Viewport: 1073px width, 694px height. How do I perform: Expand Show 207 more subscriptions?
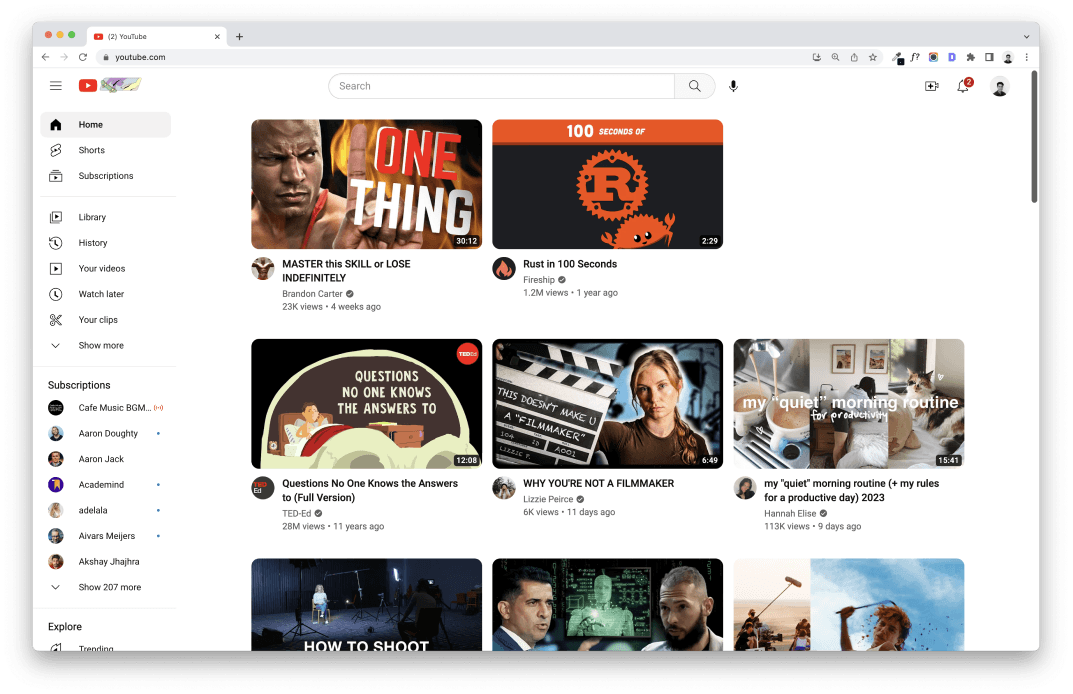click(109, 587)
